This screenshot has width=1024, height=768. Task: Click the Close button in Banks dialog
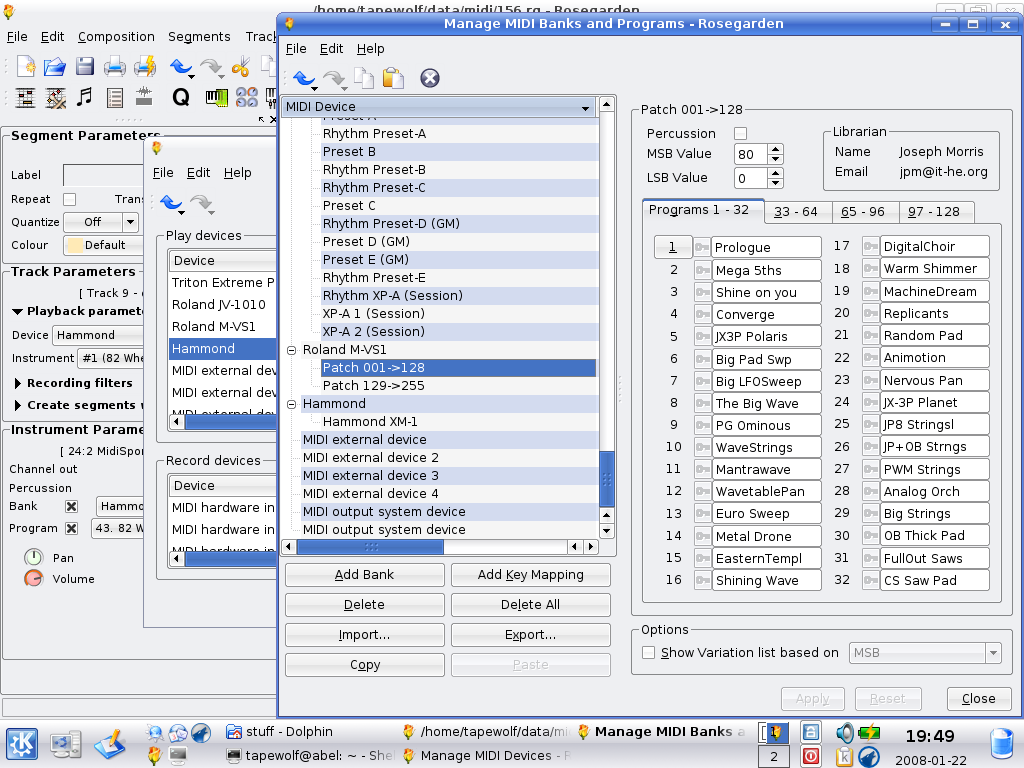click(x=978, y=699)
